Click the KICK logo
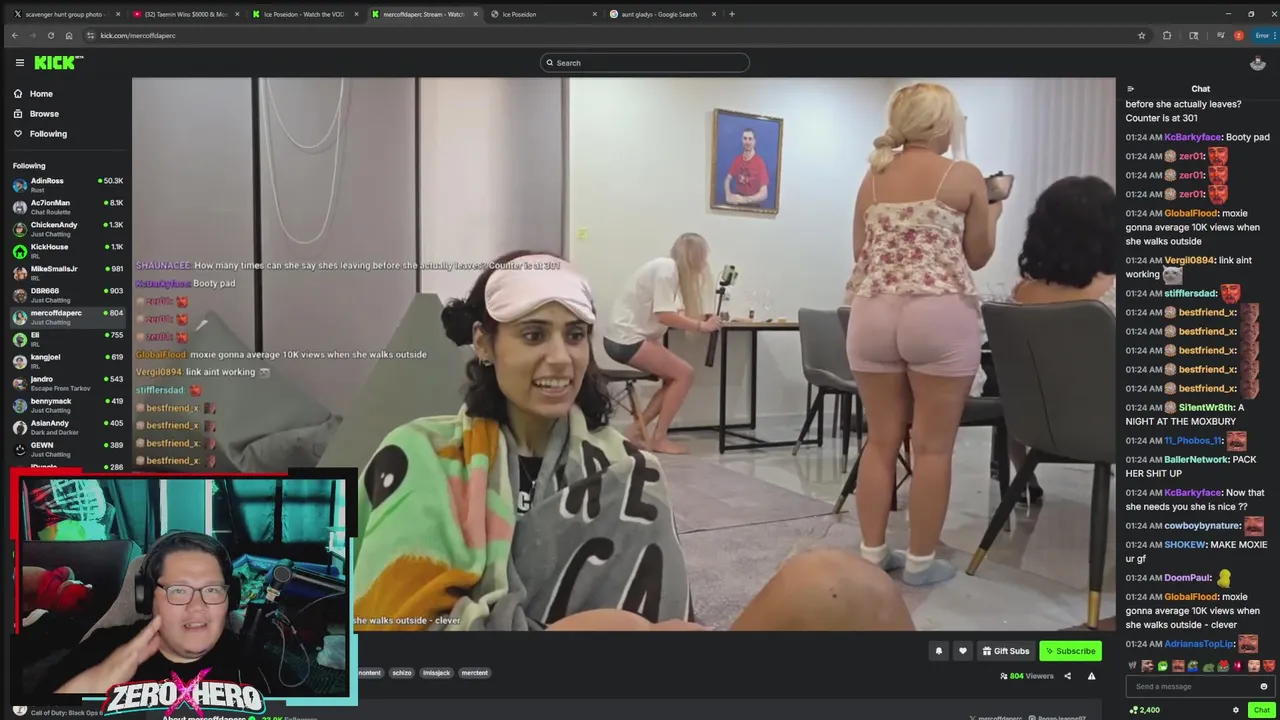 pyautogui.click(x=58, y=62)
